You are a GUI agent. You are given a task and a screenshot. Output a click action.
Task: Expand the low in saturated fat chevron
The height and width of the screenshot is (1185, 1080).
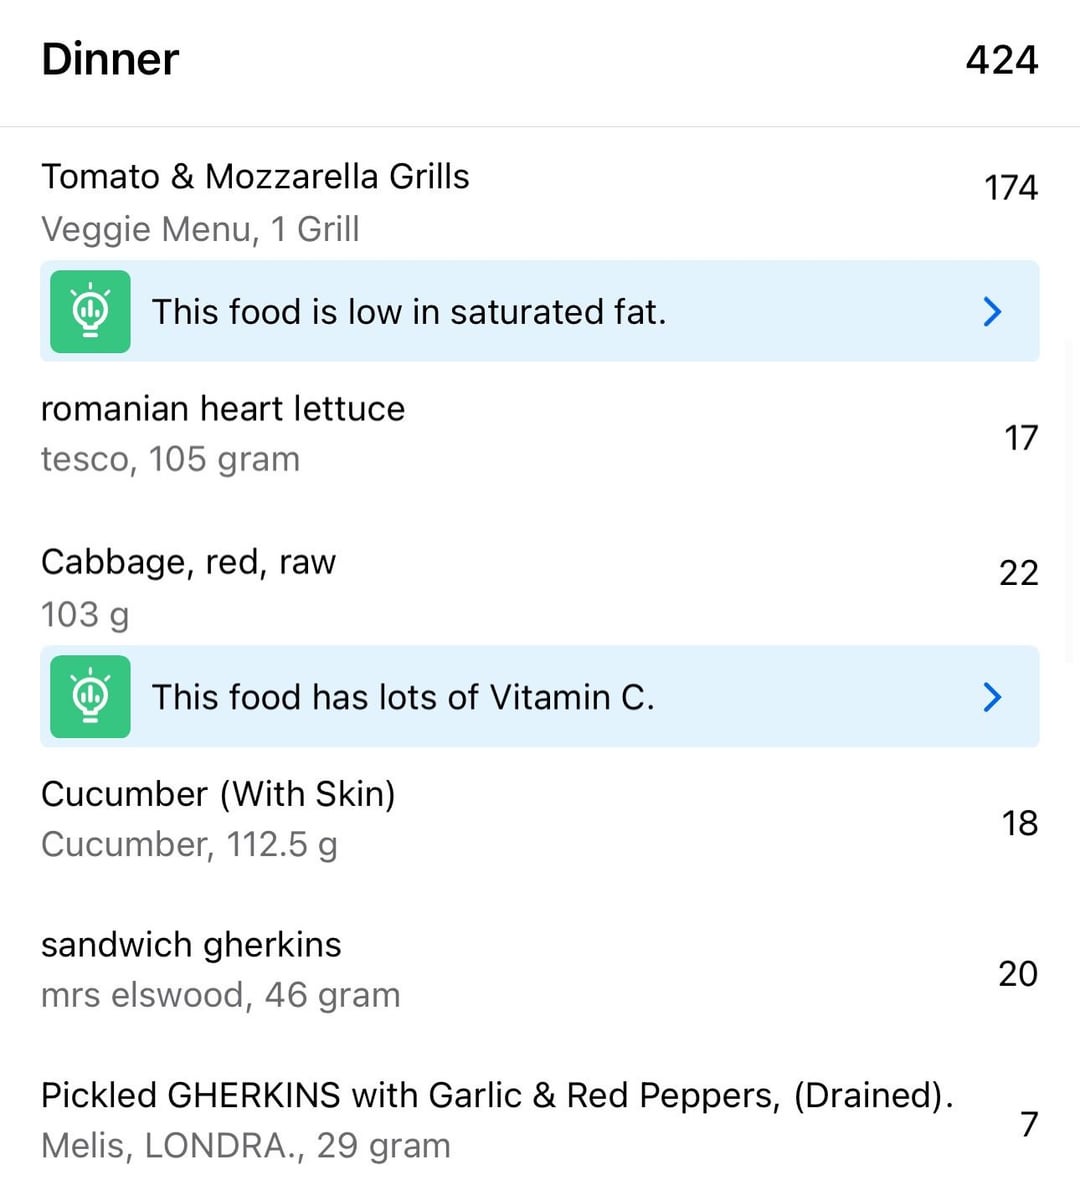point(992,311)
